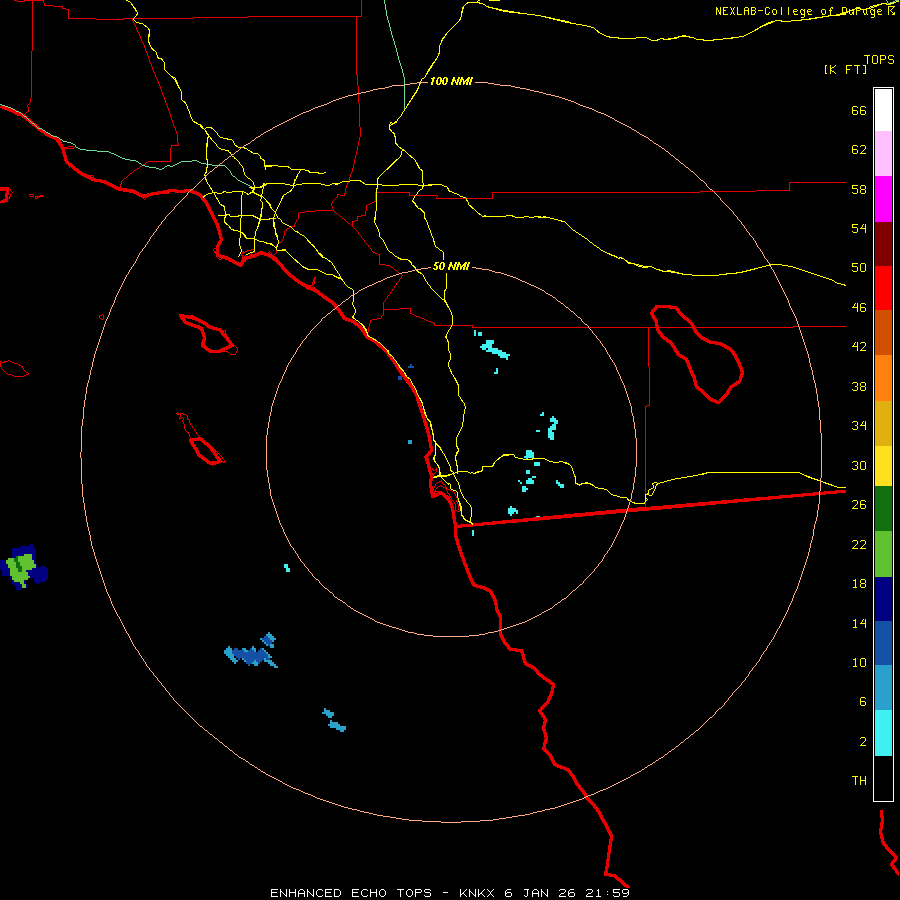This screenshot has height=900, width=900.
Task: Select the 18 value on the tops scale
Action: point(859,584)
